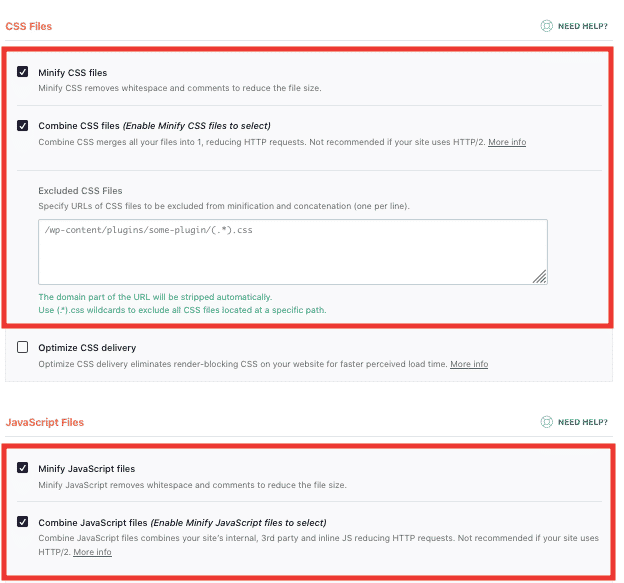The image size is (624, 583).
Task: Click the textarea resize handle corner
Action: point(540,277)
